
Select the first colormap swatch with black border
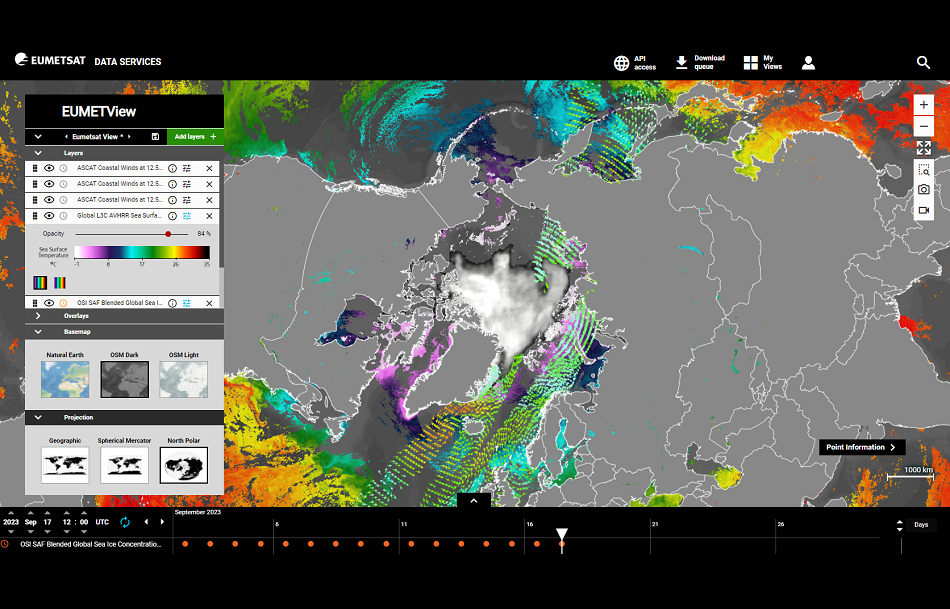[x=40, y=283]
